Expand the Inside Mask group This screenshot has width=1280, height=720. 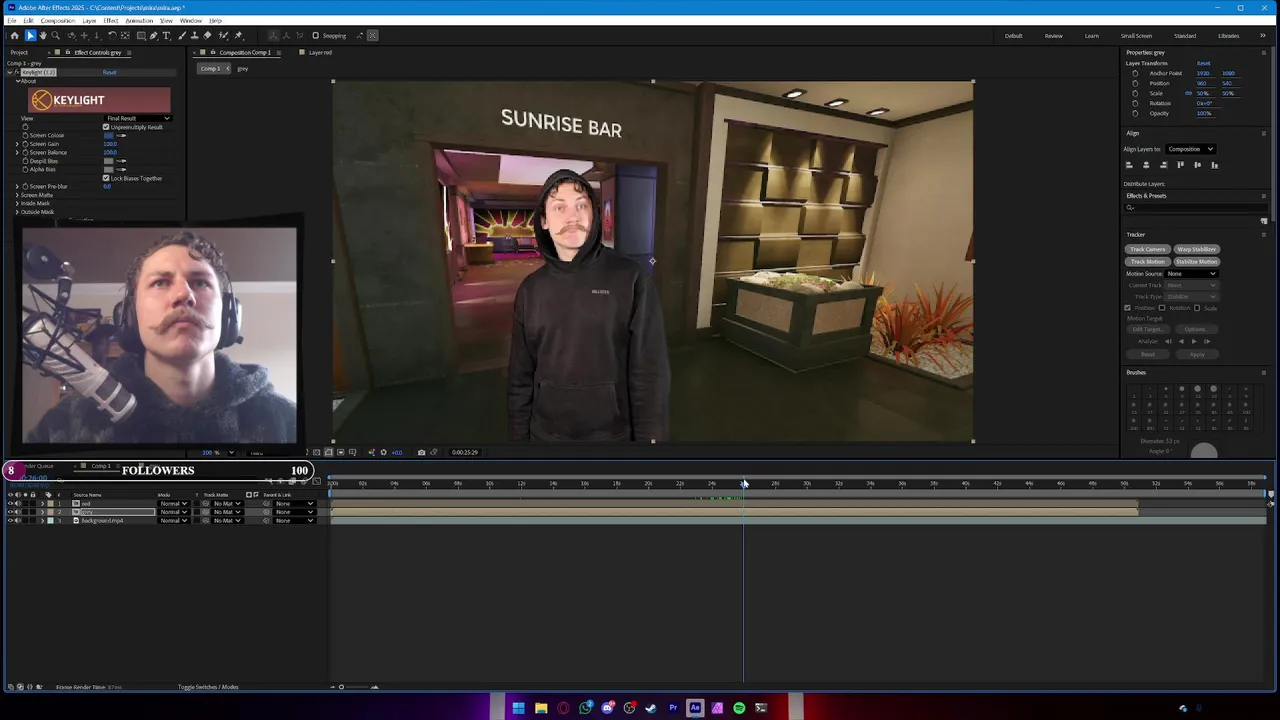pyautogui.click(x=17, y=203)
